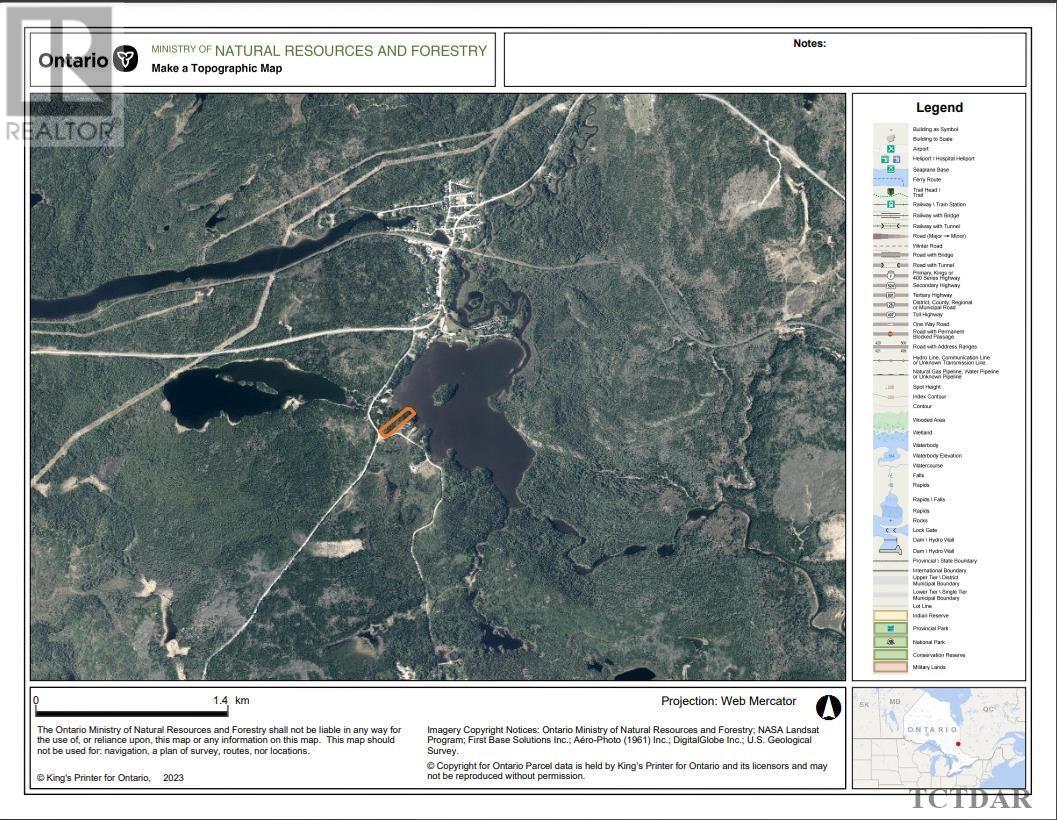Click the Ontario inset locator map
The height and width of the screenshot is (820, 1057).
click(938, 736)
